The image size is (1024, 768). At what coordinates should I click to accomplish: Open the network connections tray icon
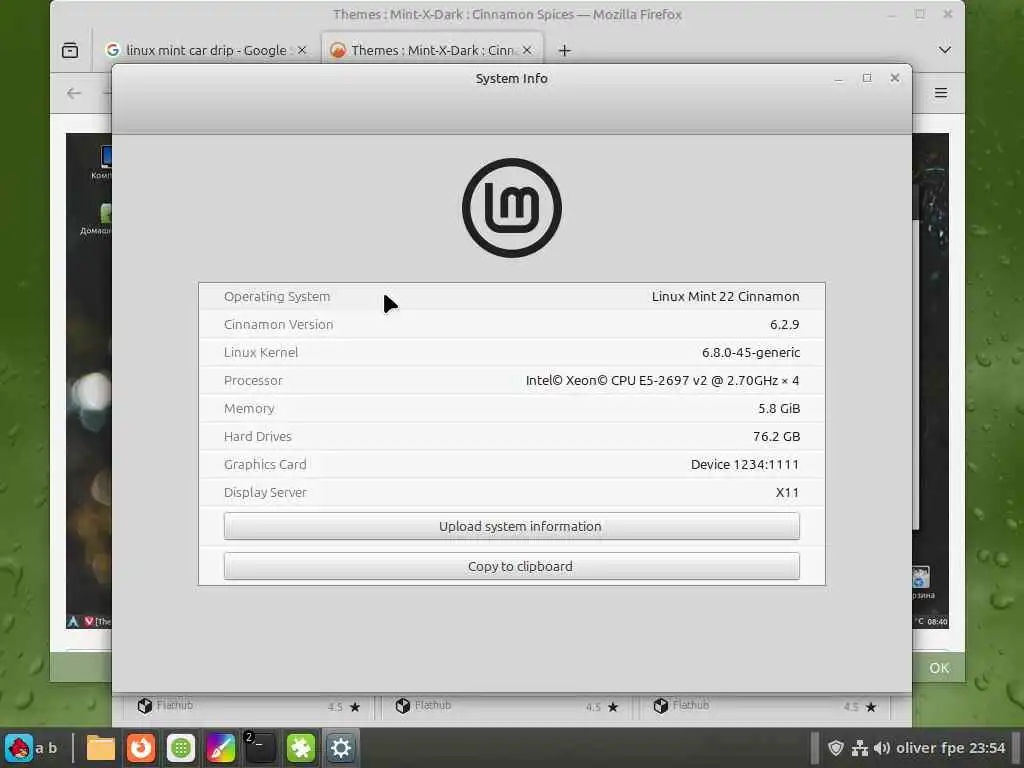(859, 748)
